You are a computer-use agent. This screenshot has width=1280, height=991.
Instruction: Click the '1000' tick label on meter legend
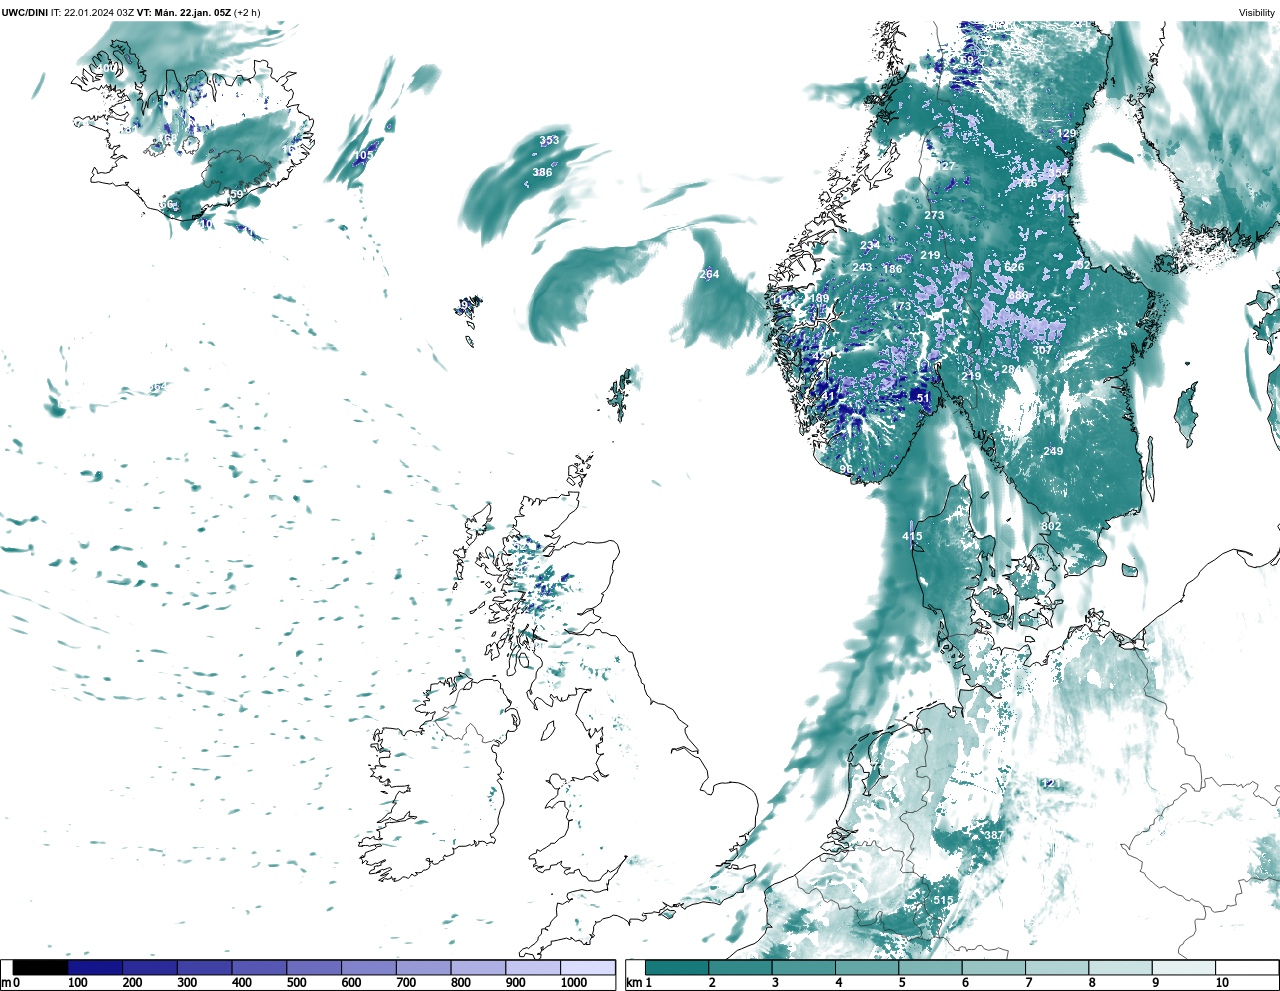pos(574,983)
